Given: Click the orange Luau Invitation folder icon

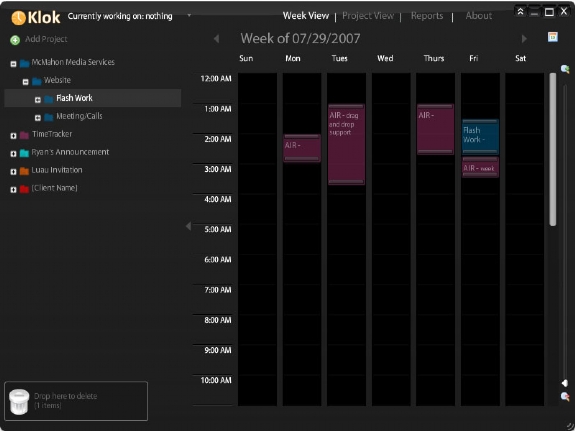Looking at the screenshot, I should [x=25, y=171].
